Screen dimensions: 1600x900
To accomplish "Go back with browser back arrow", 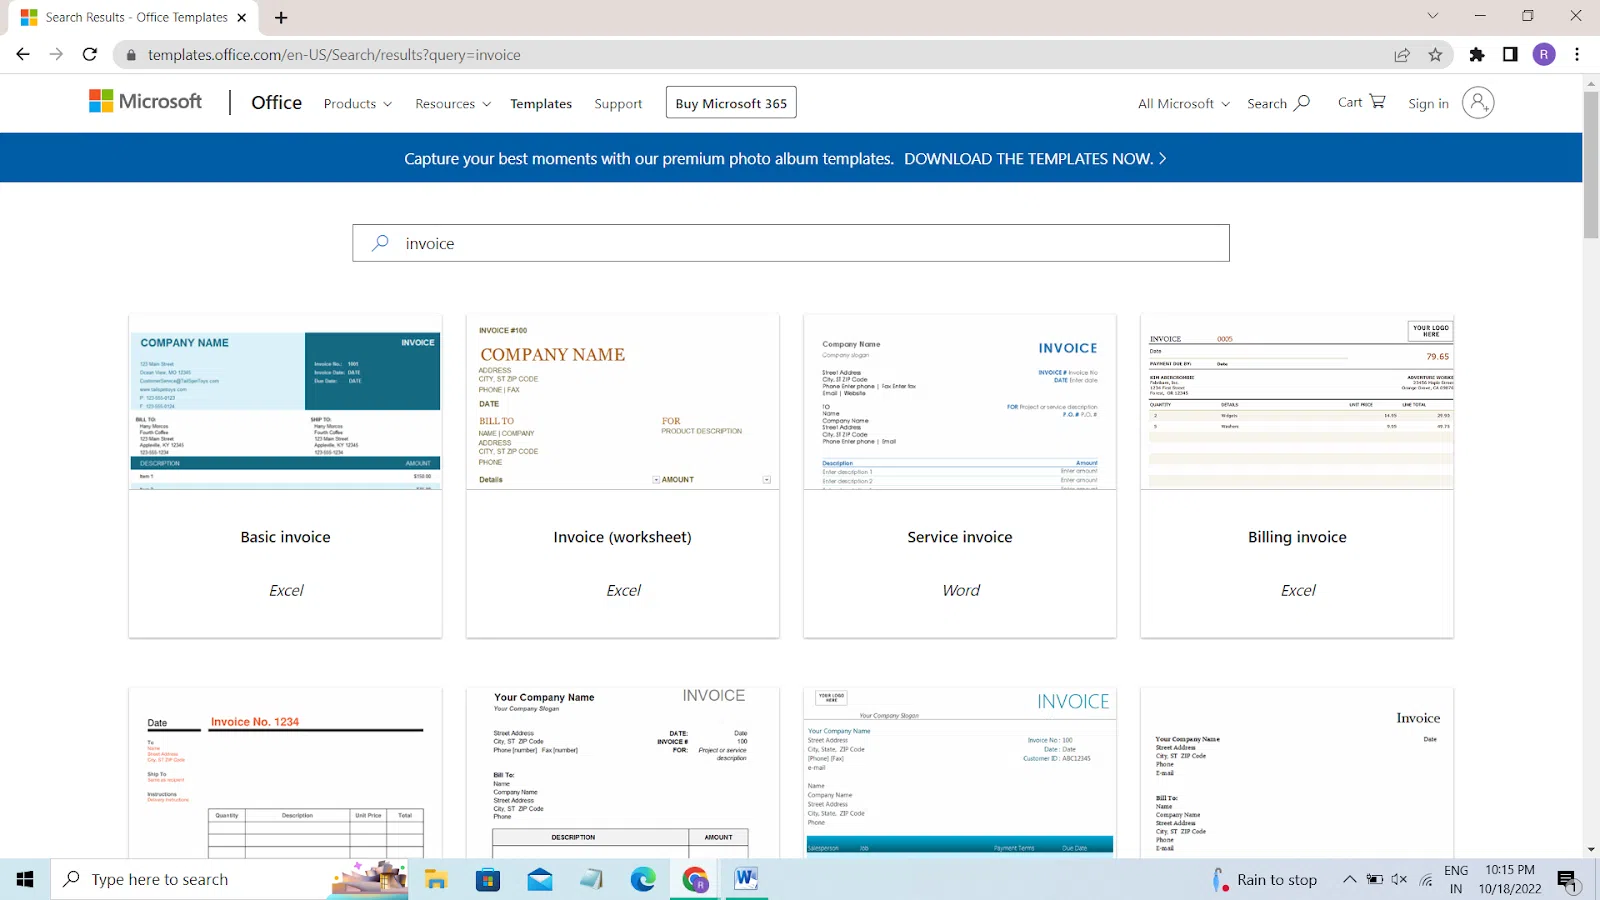I will click(x=23, y=55).
